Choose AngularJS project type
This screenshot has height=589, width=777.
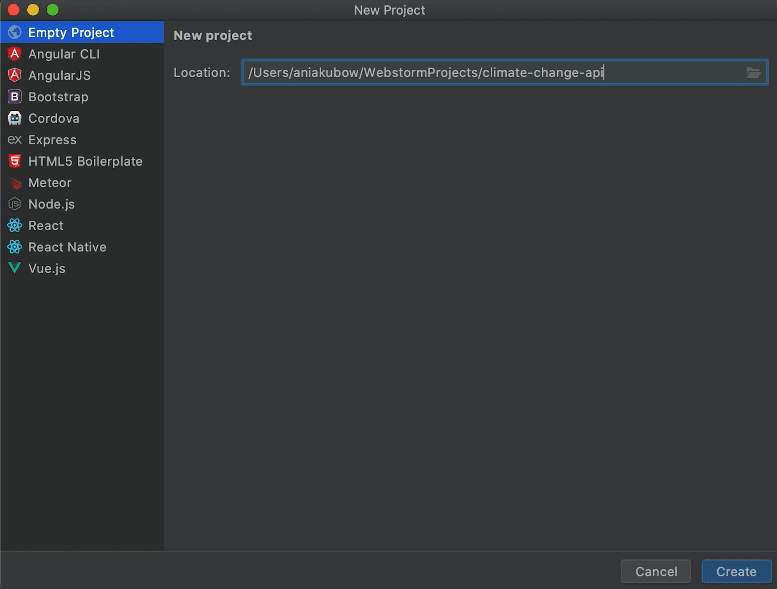(x=59, y=75)
